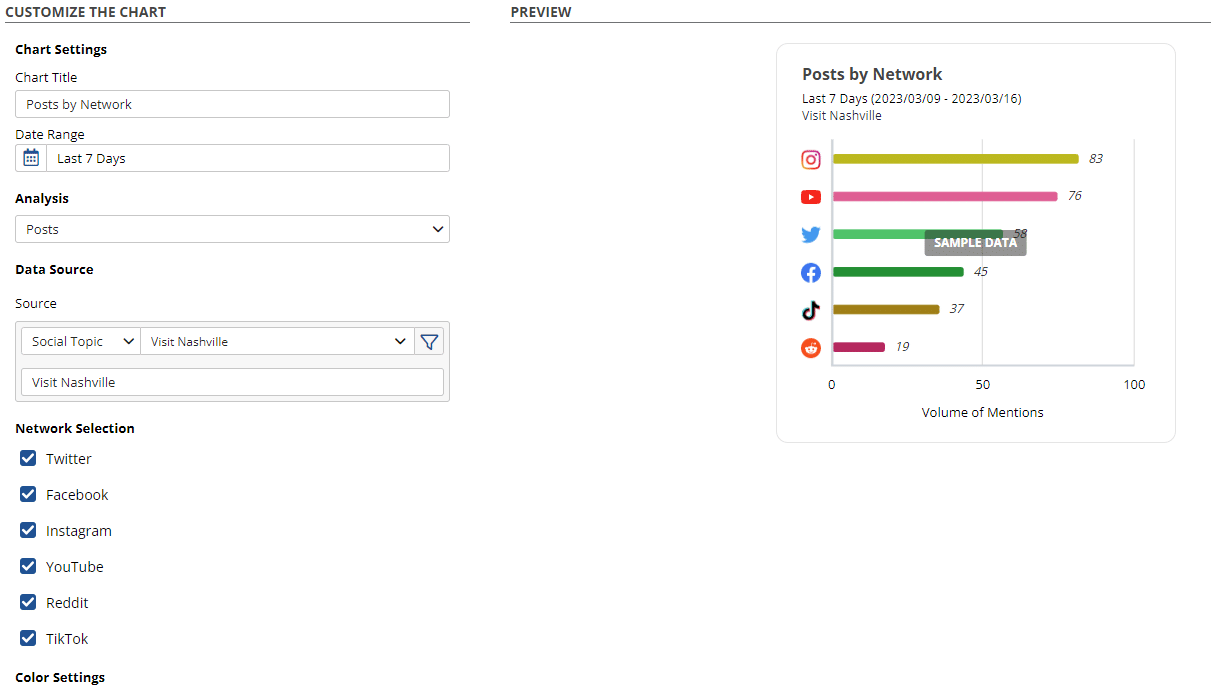Toggle the Facebook network checkbox
This screenshot has height=690, width=1211.
click(29, 495)
